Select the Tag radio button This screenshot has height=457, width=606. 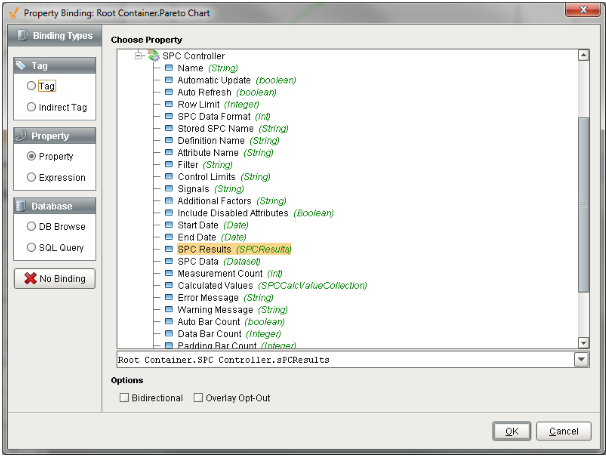coord(32,86)
